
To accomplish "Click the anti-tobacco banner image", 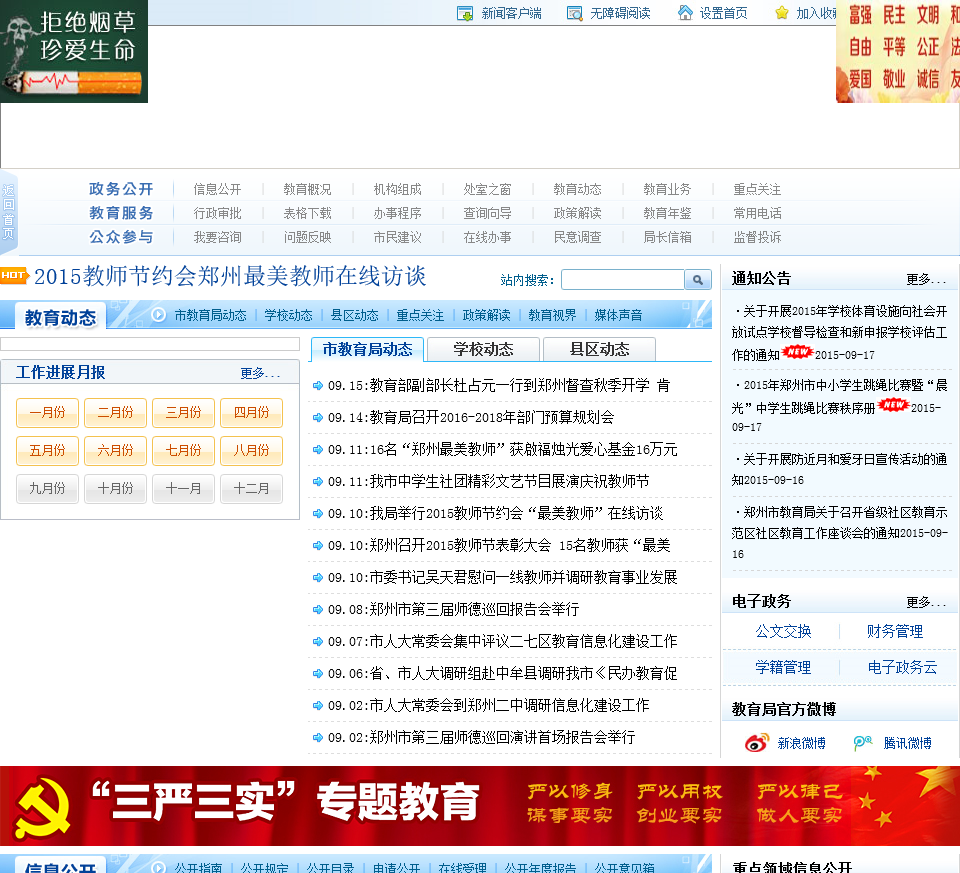I will point(74,51).
